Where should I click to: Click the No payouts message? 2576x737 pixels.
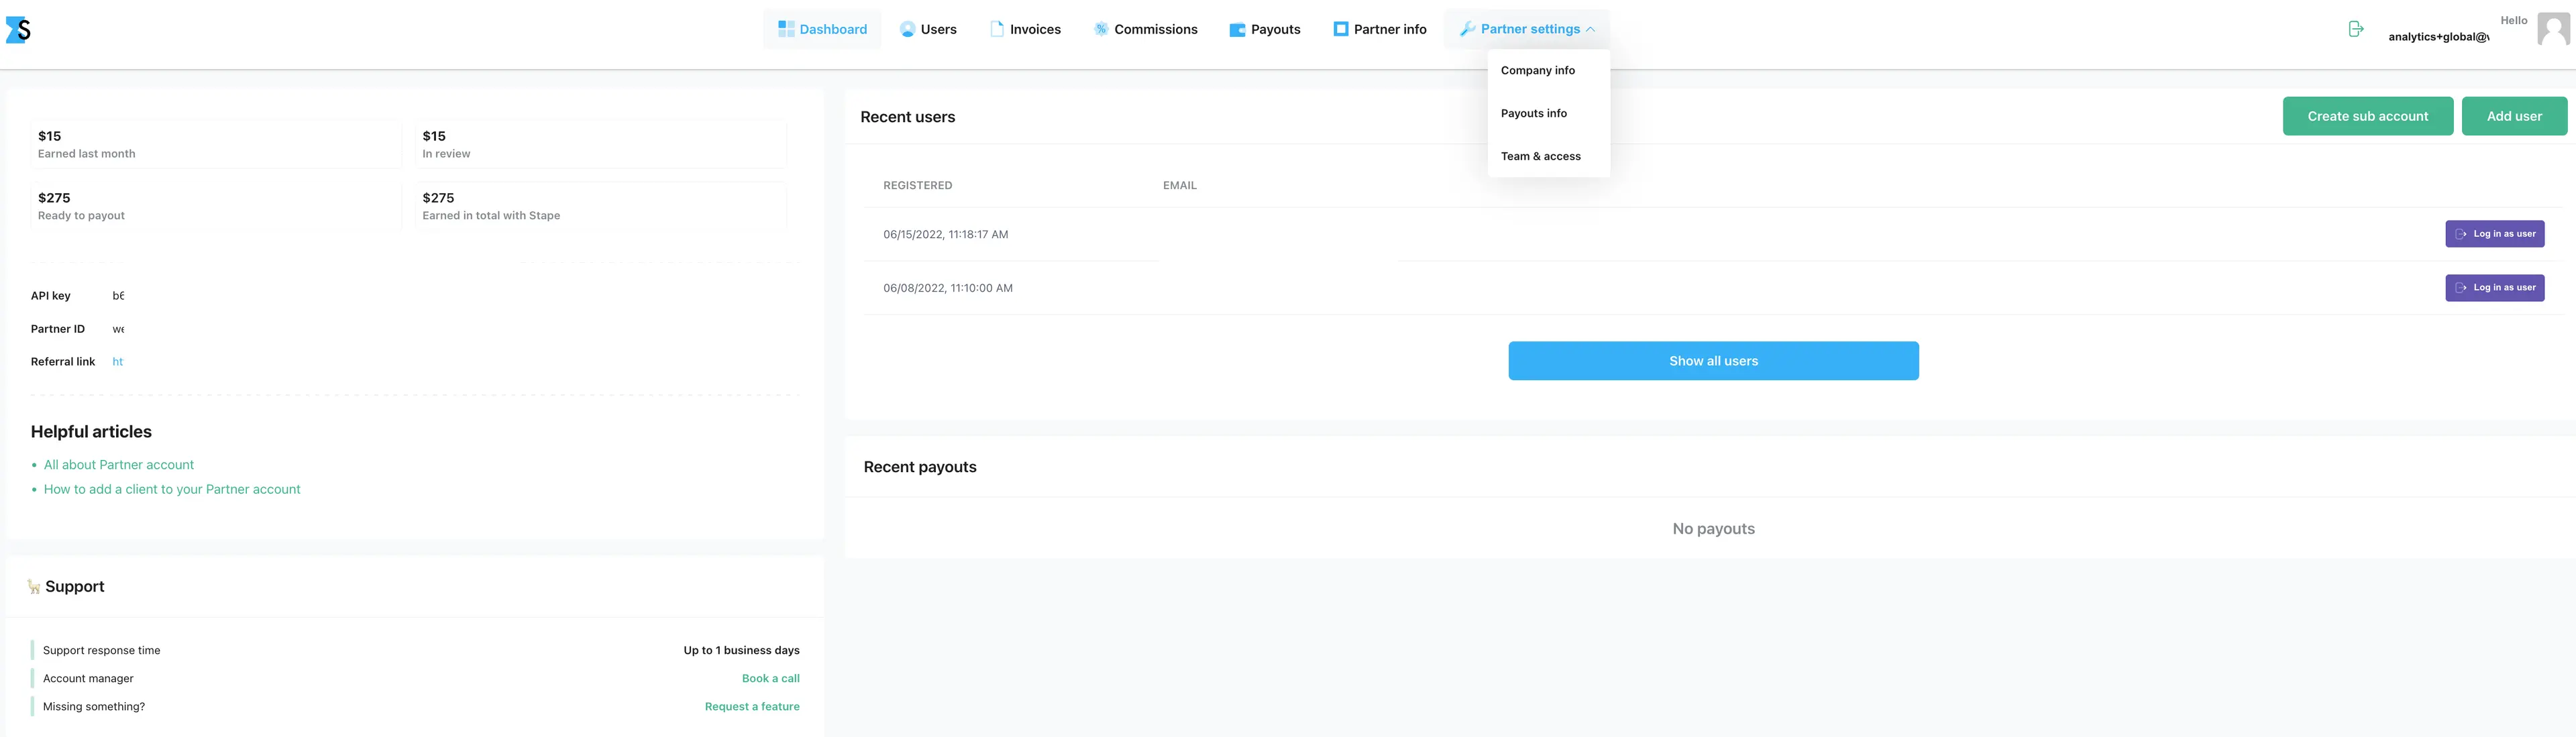pos(1713,529)
